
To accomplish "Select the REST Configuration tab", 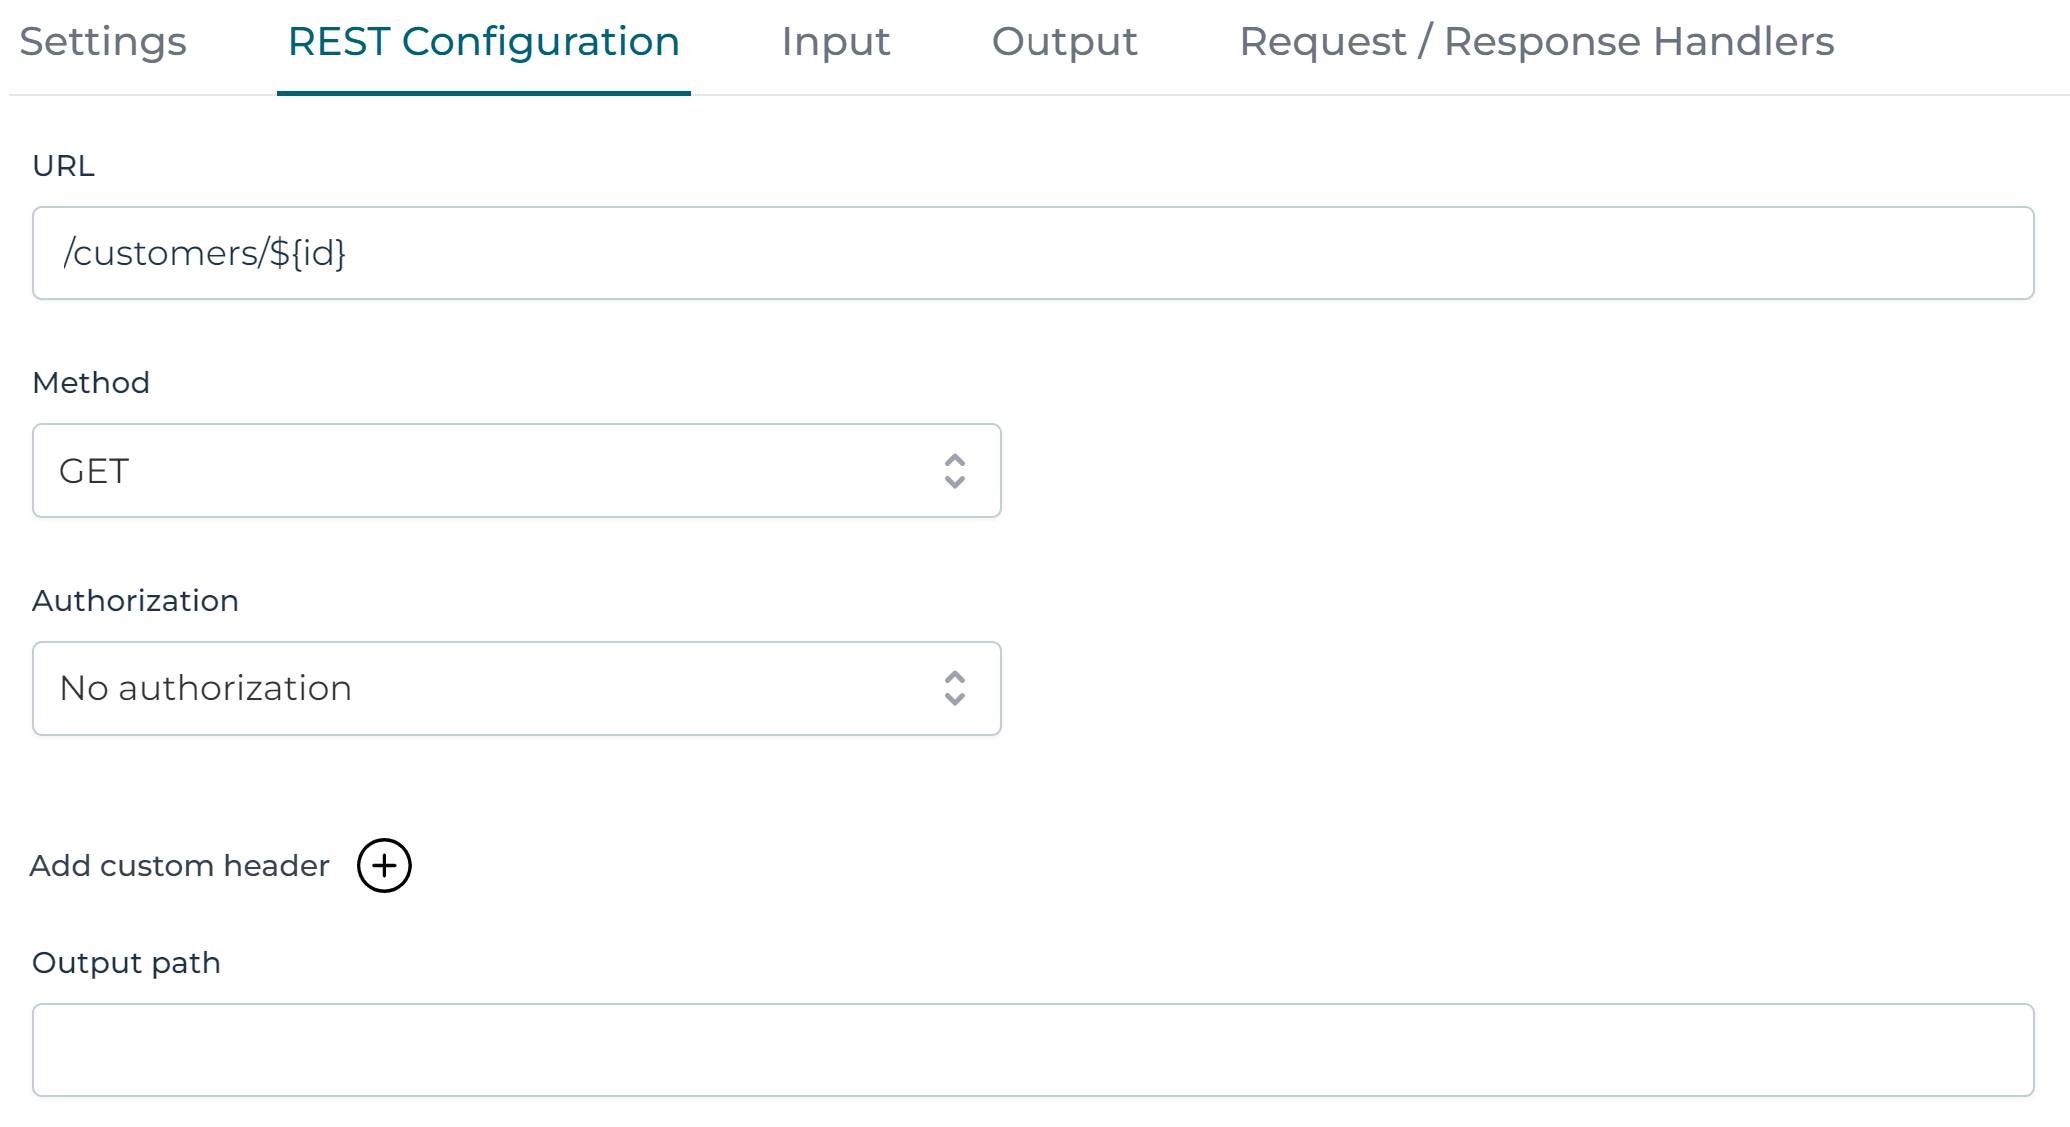I will click(482, 42).
